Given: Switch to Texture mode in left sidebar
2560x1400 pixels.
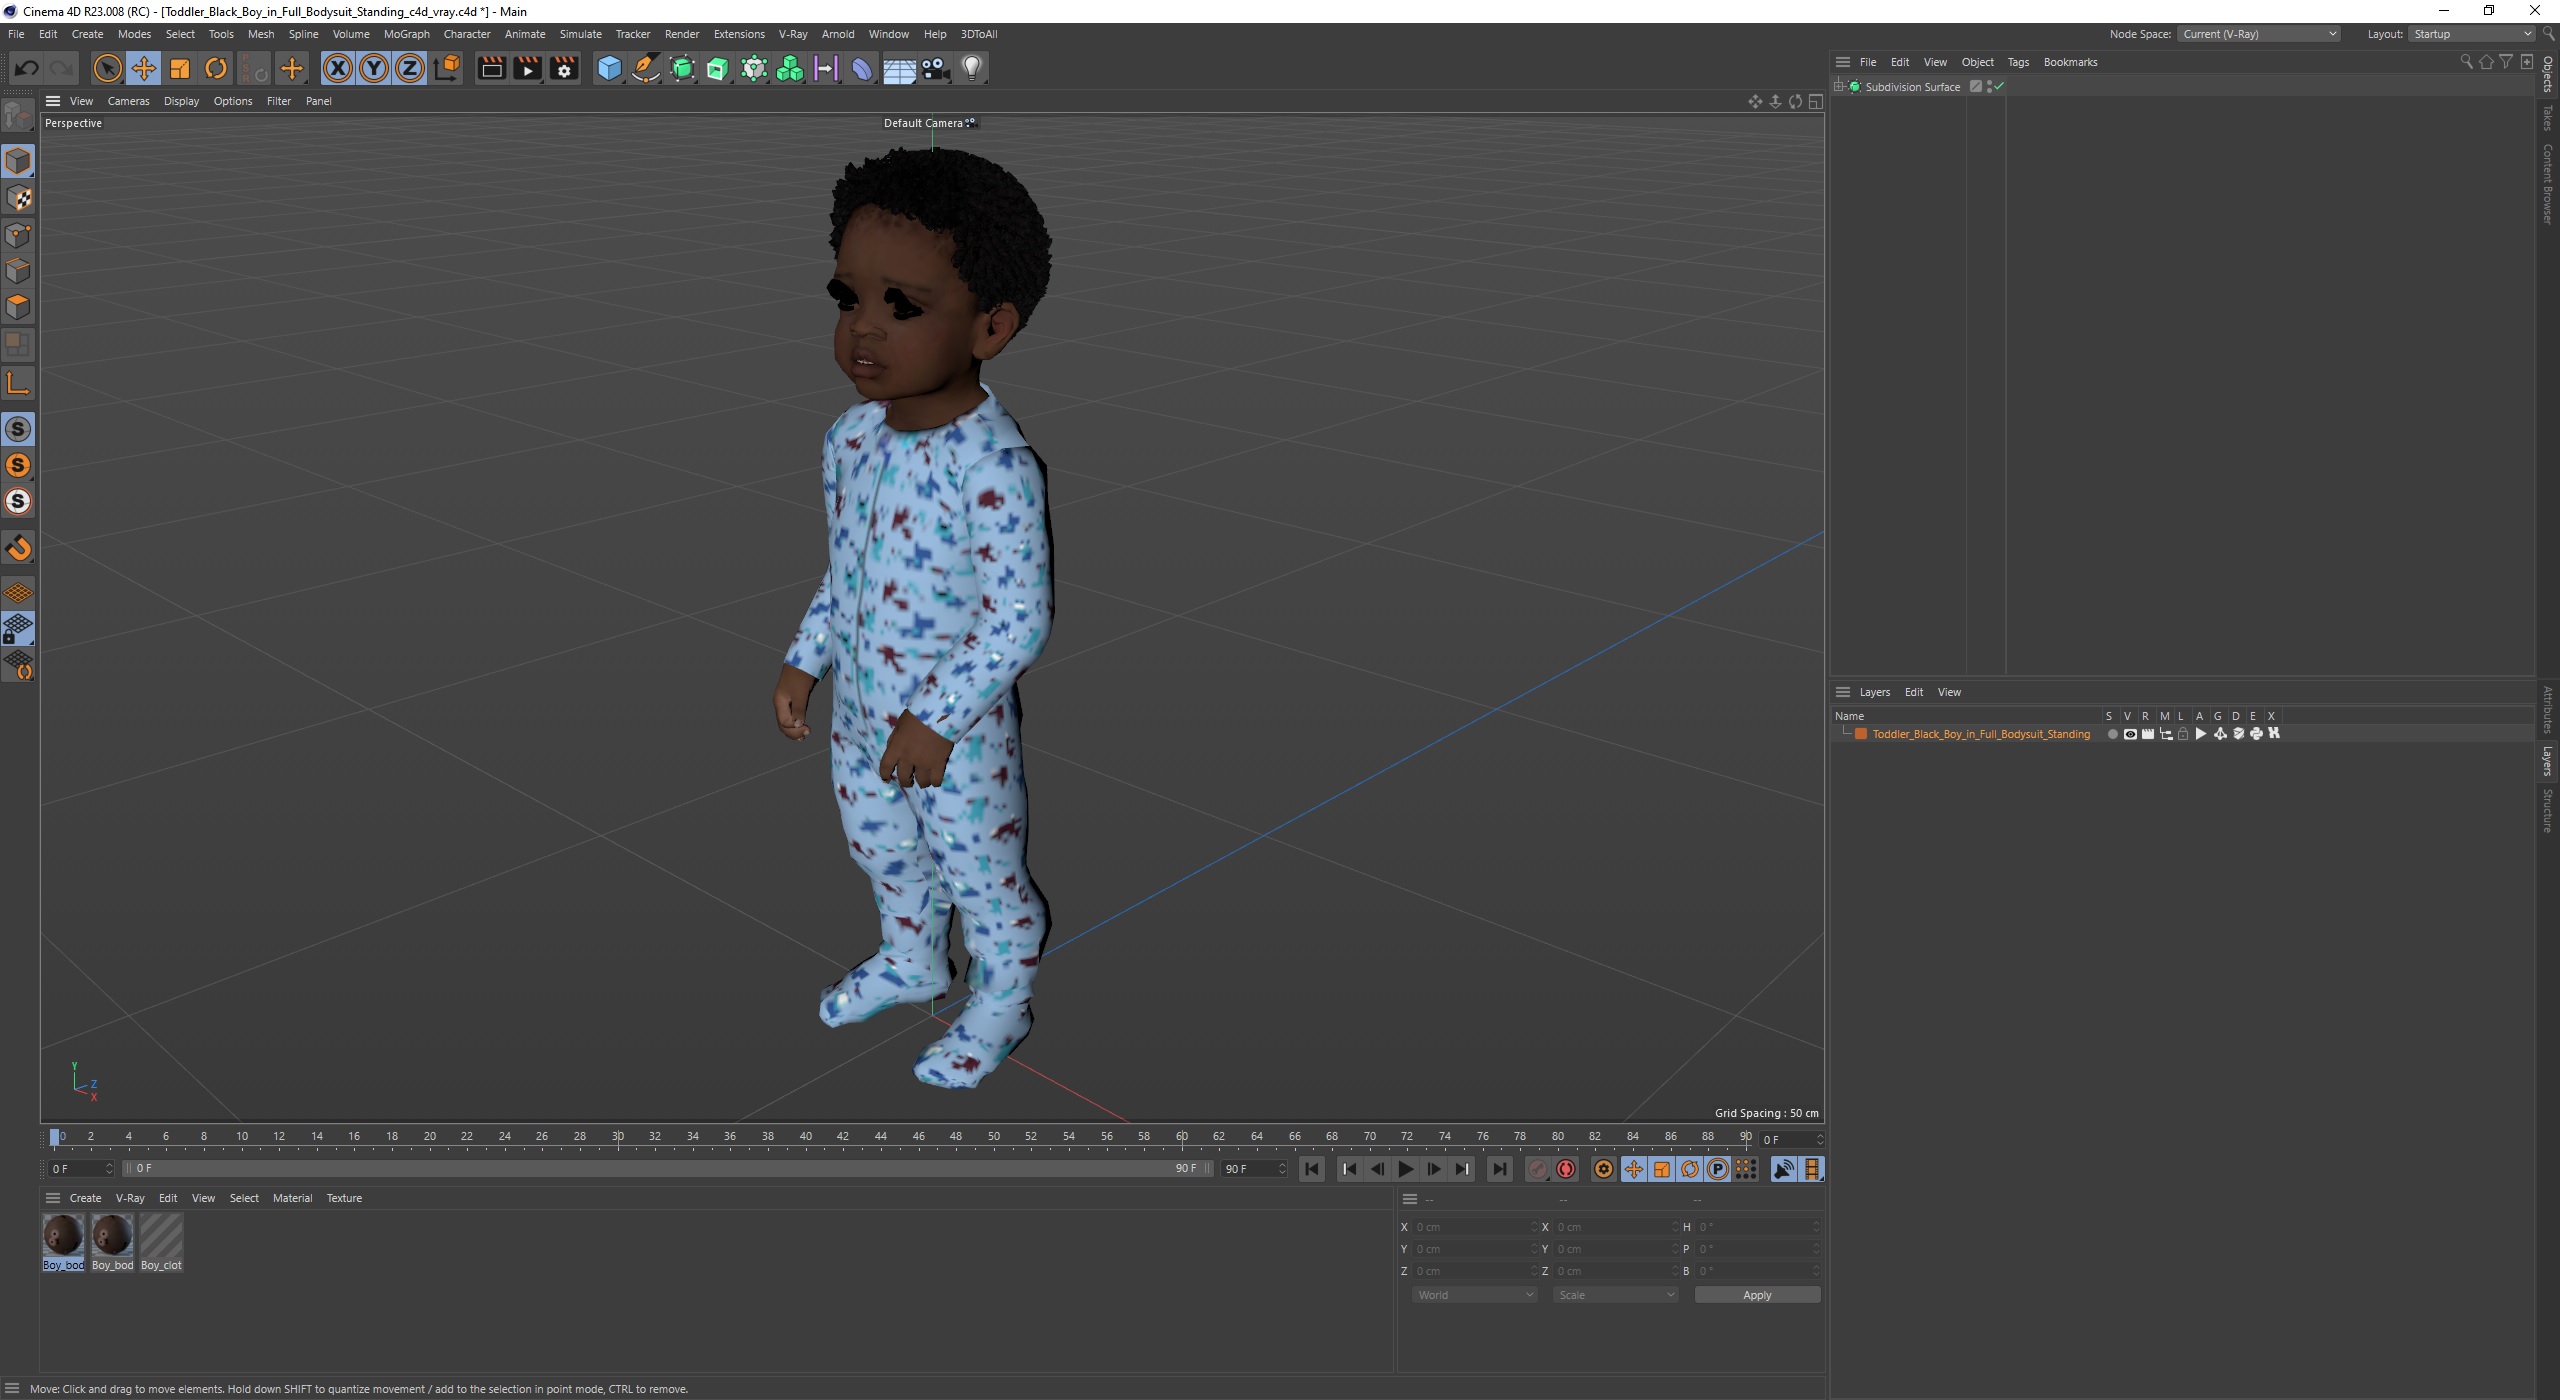Looking at the screenshot, I should [x=18, y=198].
